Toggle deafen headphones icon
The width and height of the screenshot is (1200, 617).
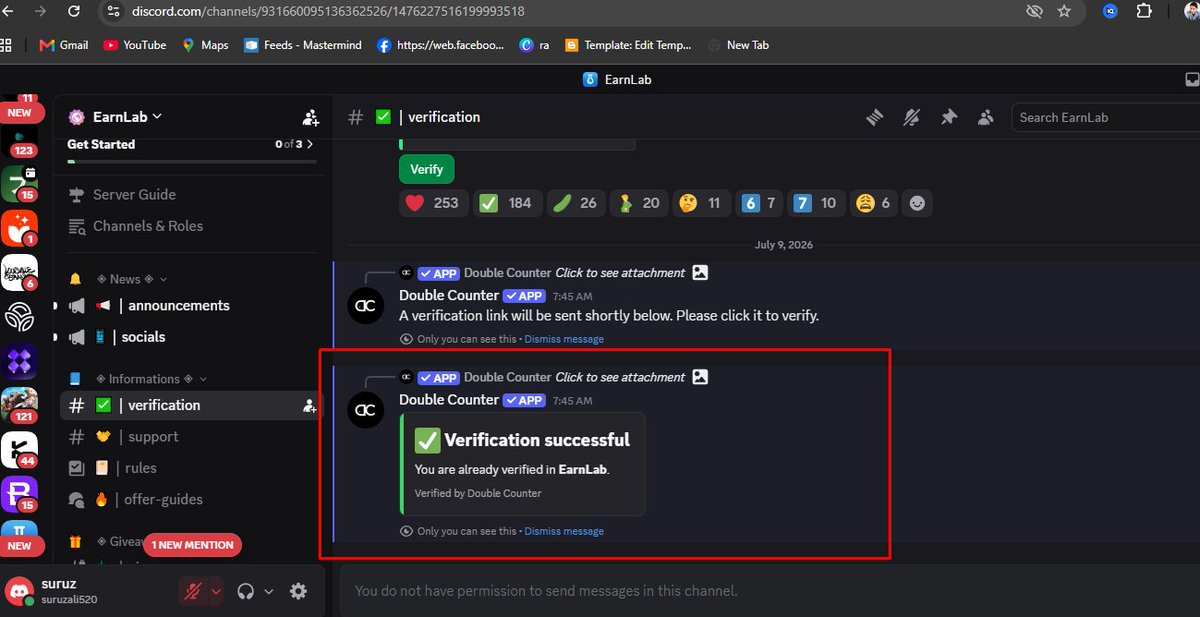pyautogui.click(x=246, y=591)
